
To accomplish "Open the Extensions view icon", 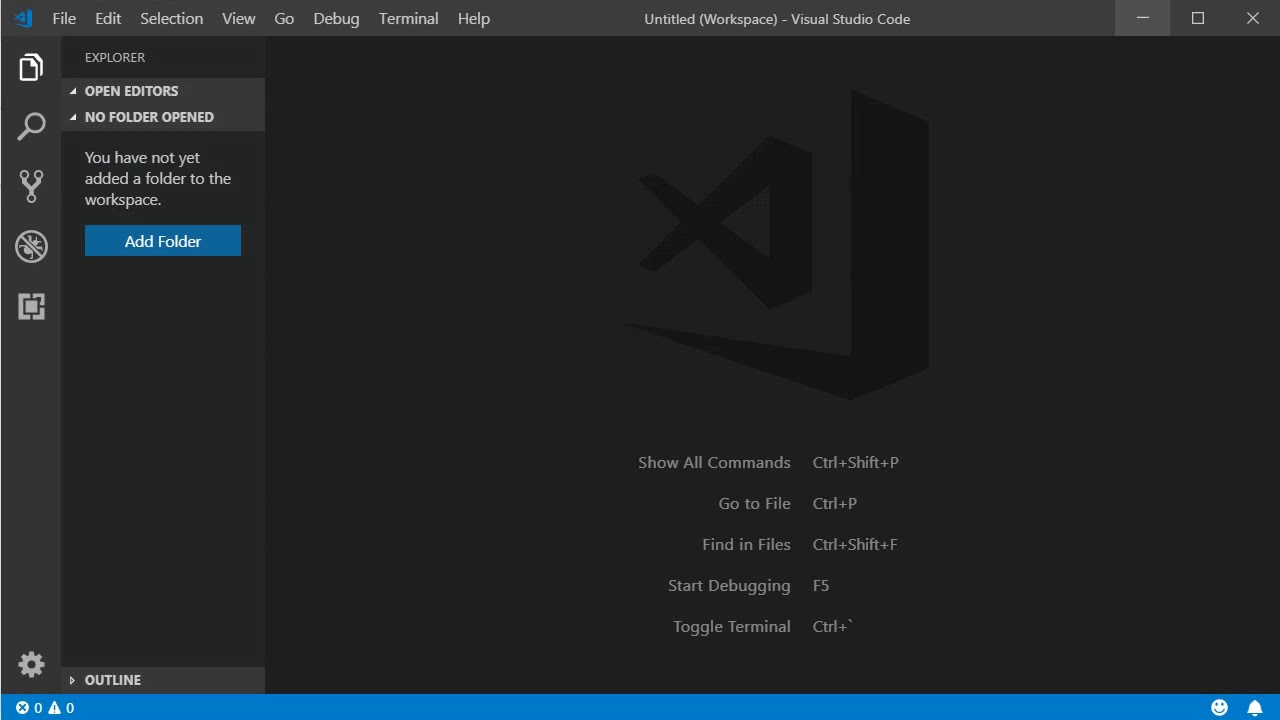I will tap(31, 306).
